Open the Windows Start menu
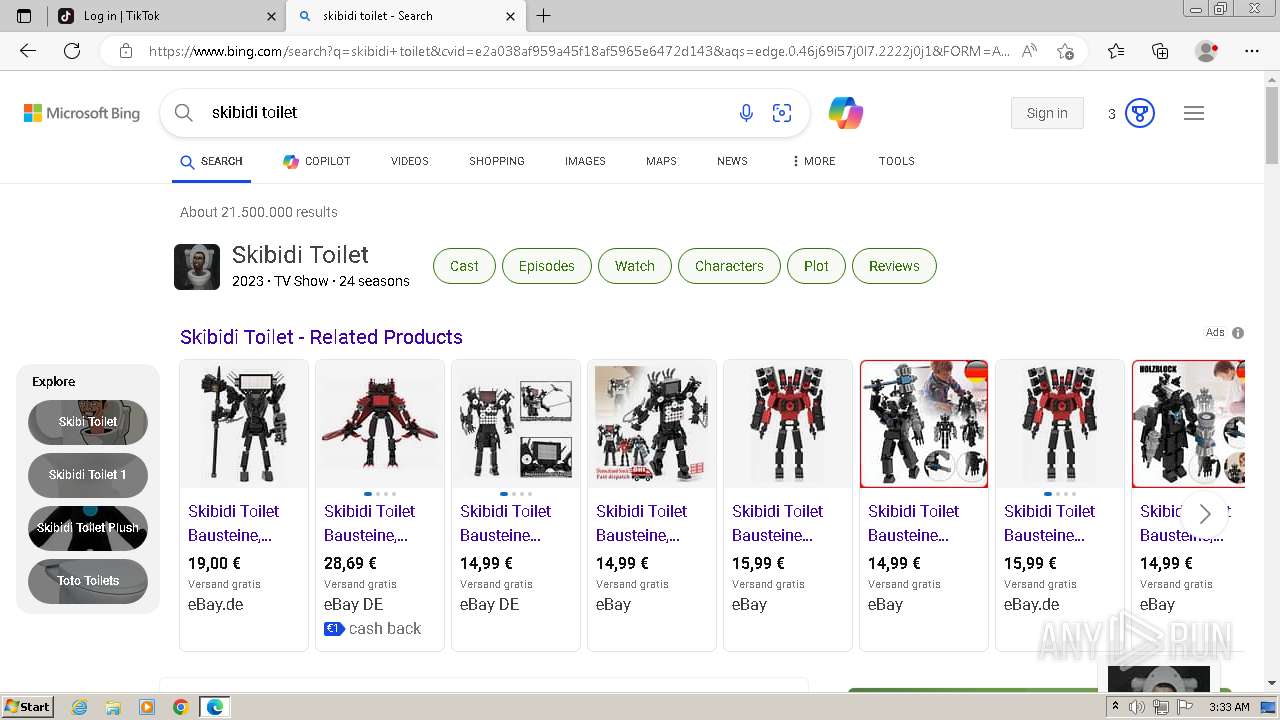The height and width of the screenshot is (720, 1280). (x=28, y=707)
